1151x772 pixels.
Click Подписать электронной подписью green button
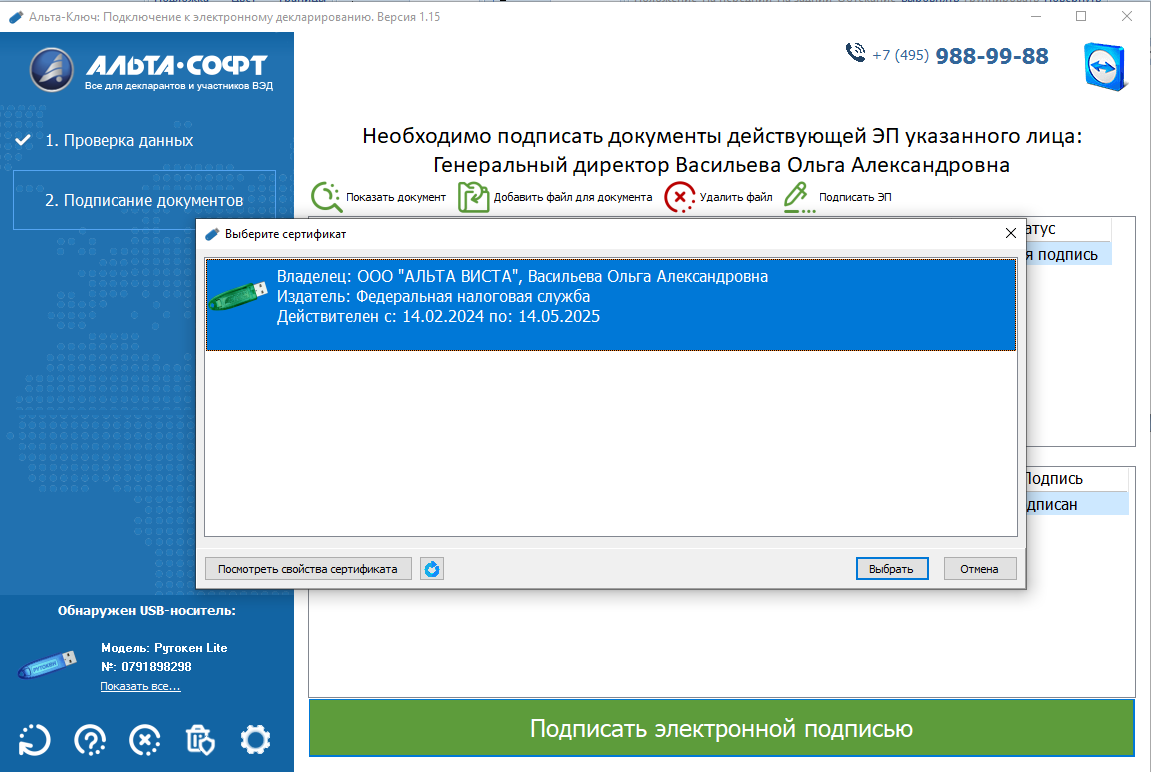722,728
